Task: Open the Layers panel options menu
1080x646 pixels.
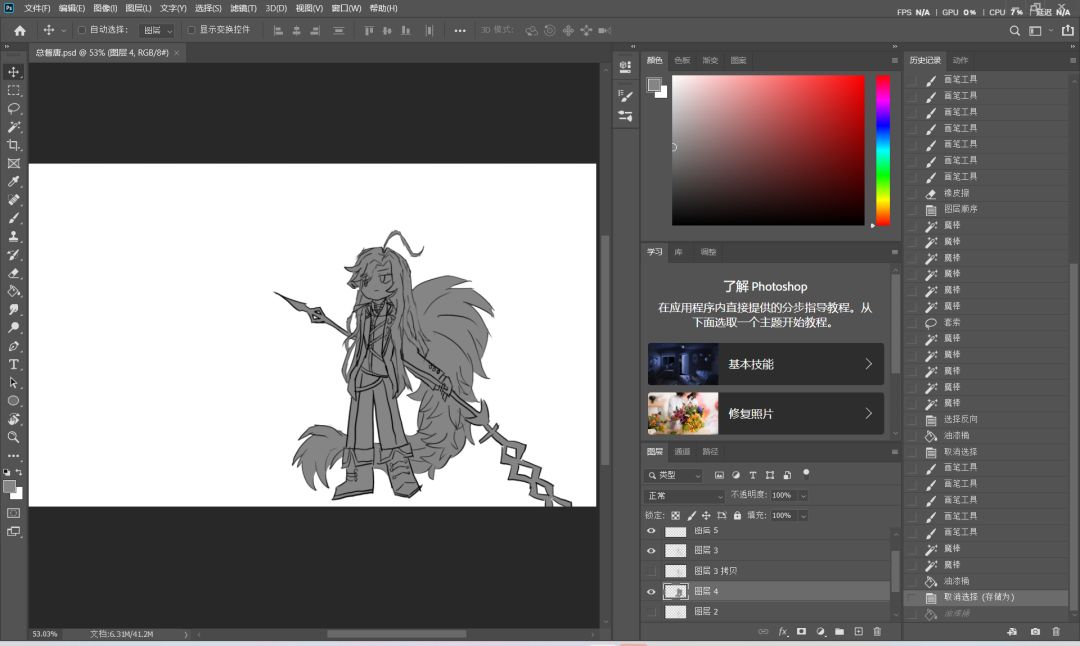Action: [895, 452]
